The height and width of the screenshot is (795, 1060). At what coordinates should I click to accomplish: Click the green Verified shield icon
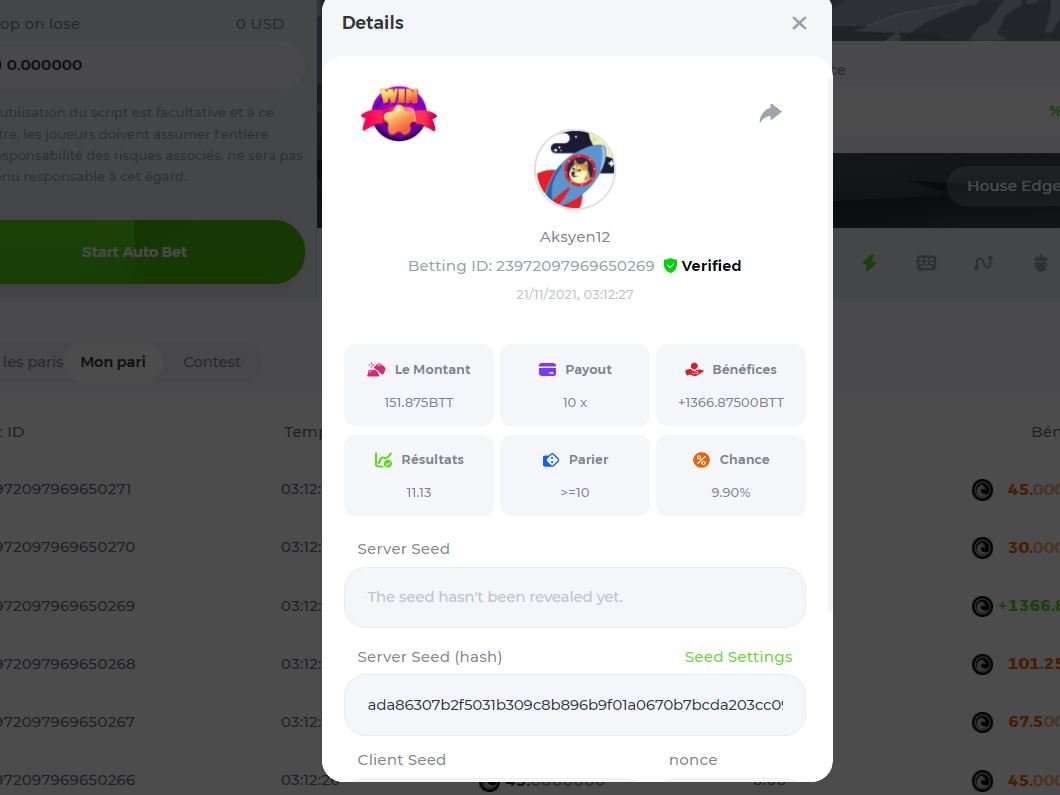point(670,266)
